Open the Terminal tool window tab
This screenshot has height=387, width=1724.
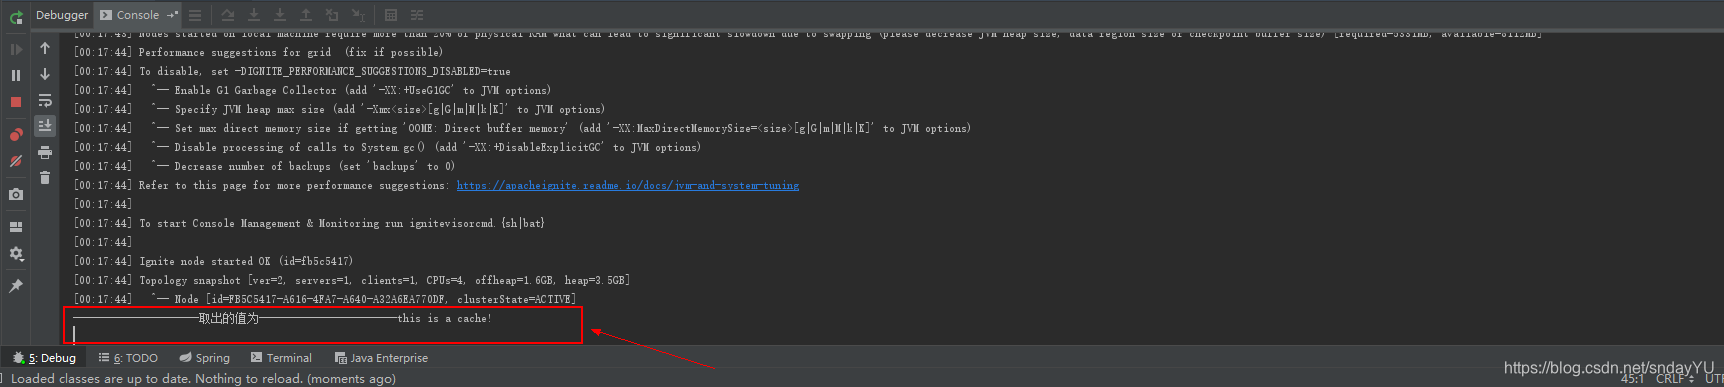point(281,358)
